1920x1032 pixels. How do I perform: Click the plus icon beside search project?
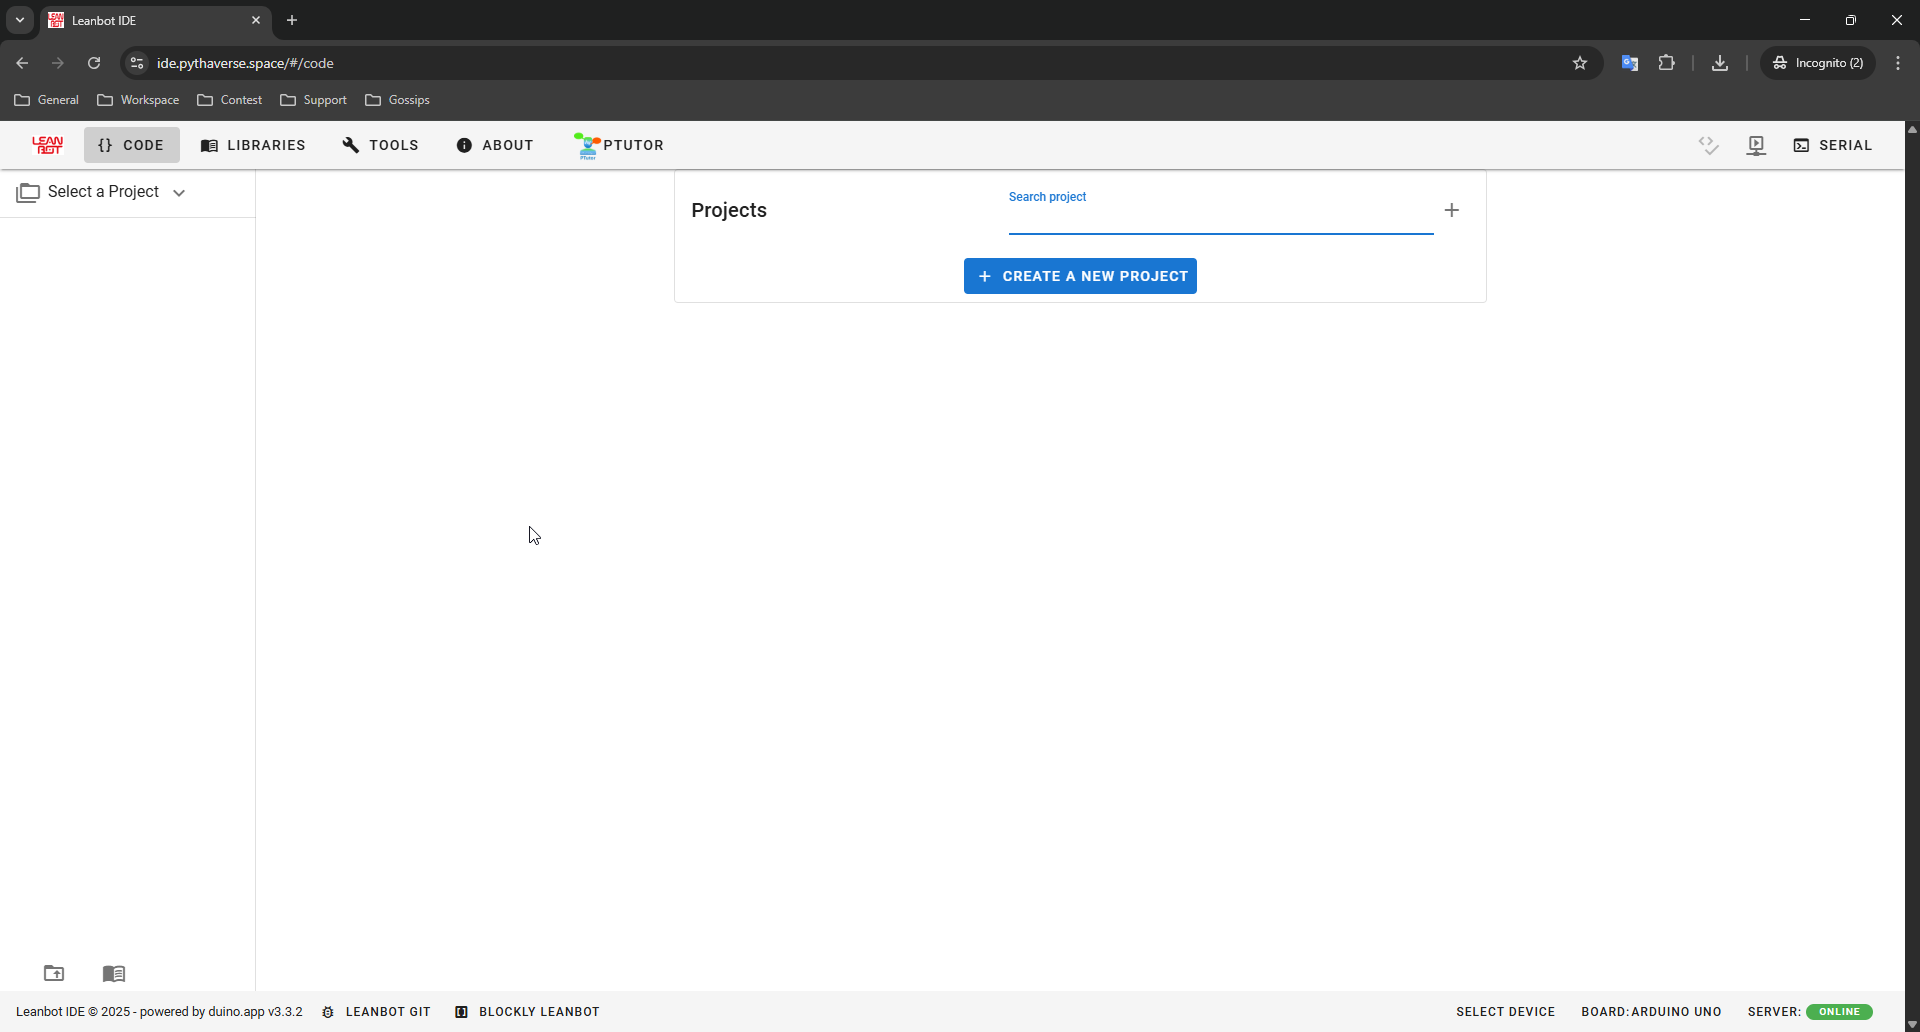click(1451, 210)
